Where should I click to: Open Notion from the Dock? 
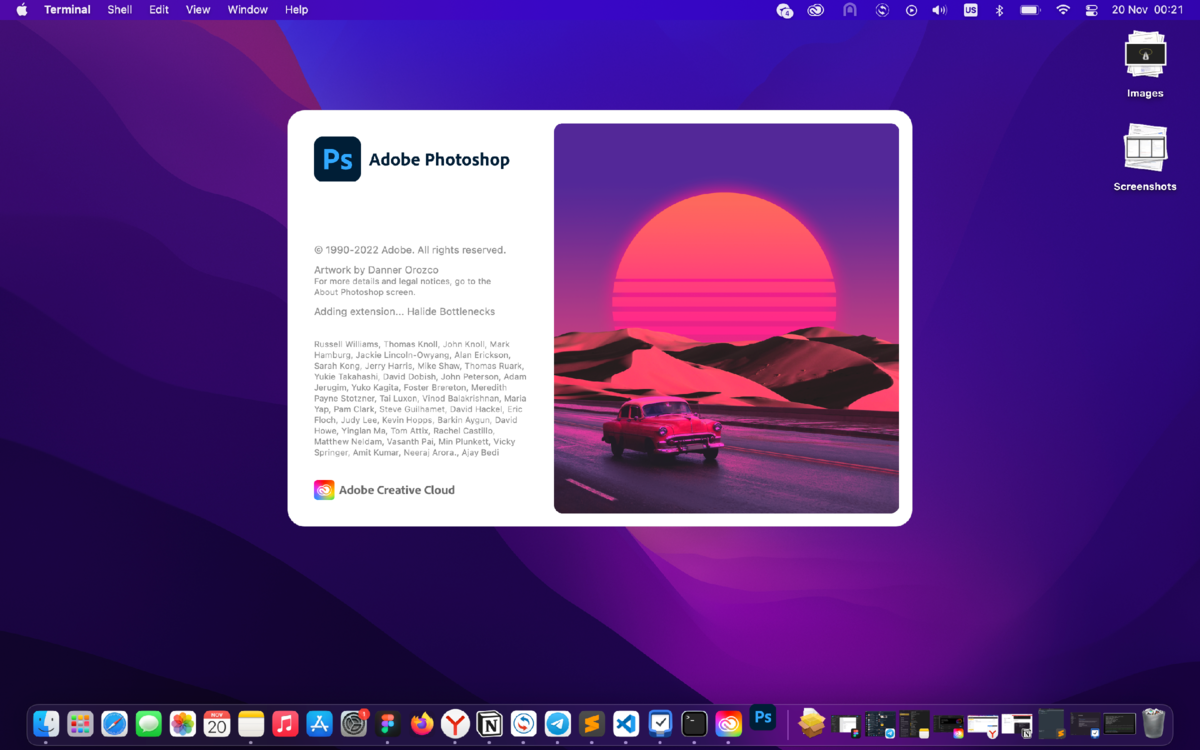(x=490, y=723)
